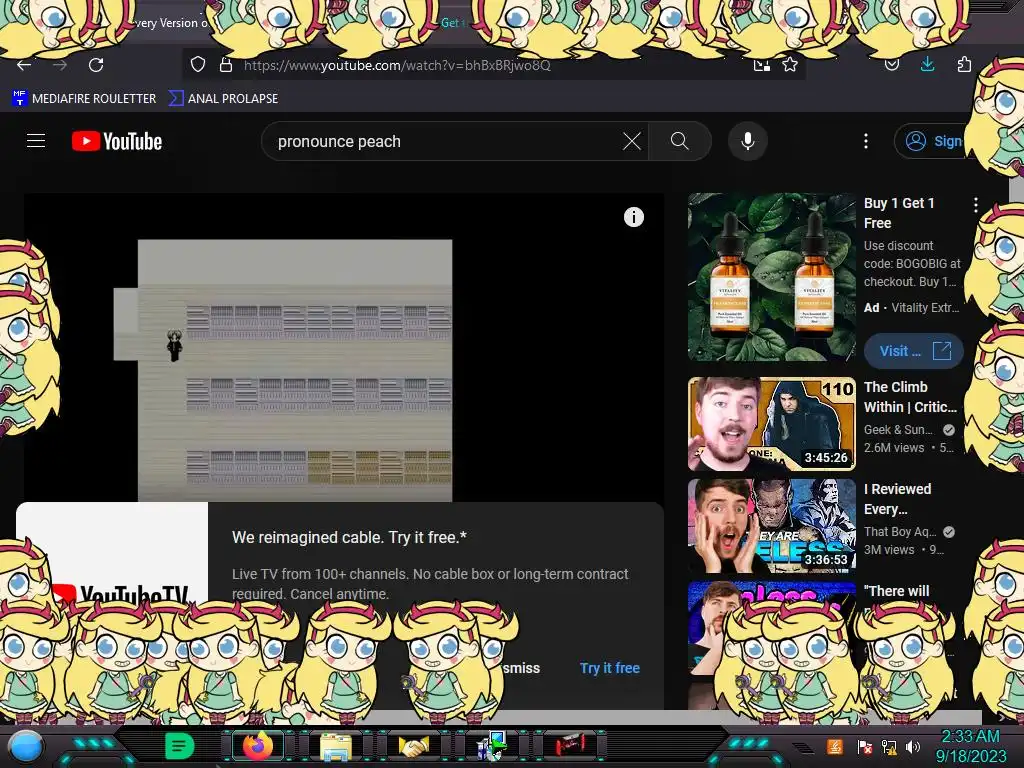This screenshot has width=1024, height=768.
Task: Click Try it free on the promo
Action: click(610, 668)
